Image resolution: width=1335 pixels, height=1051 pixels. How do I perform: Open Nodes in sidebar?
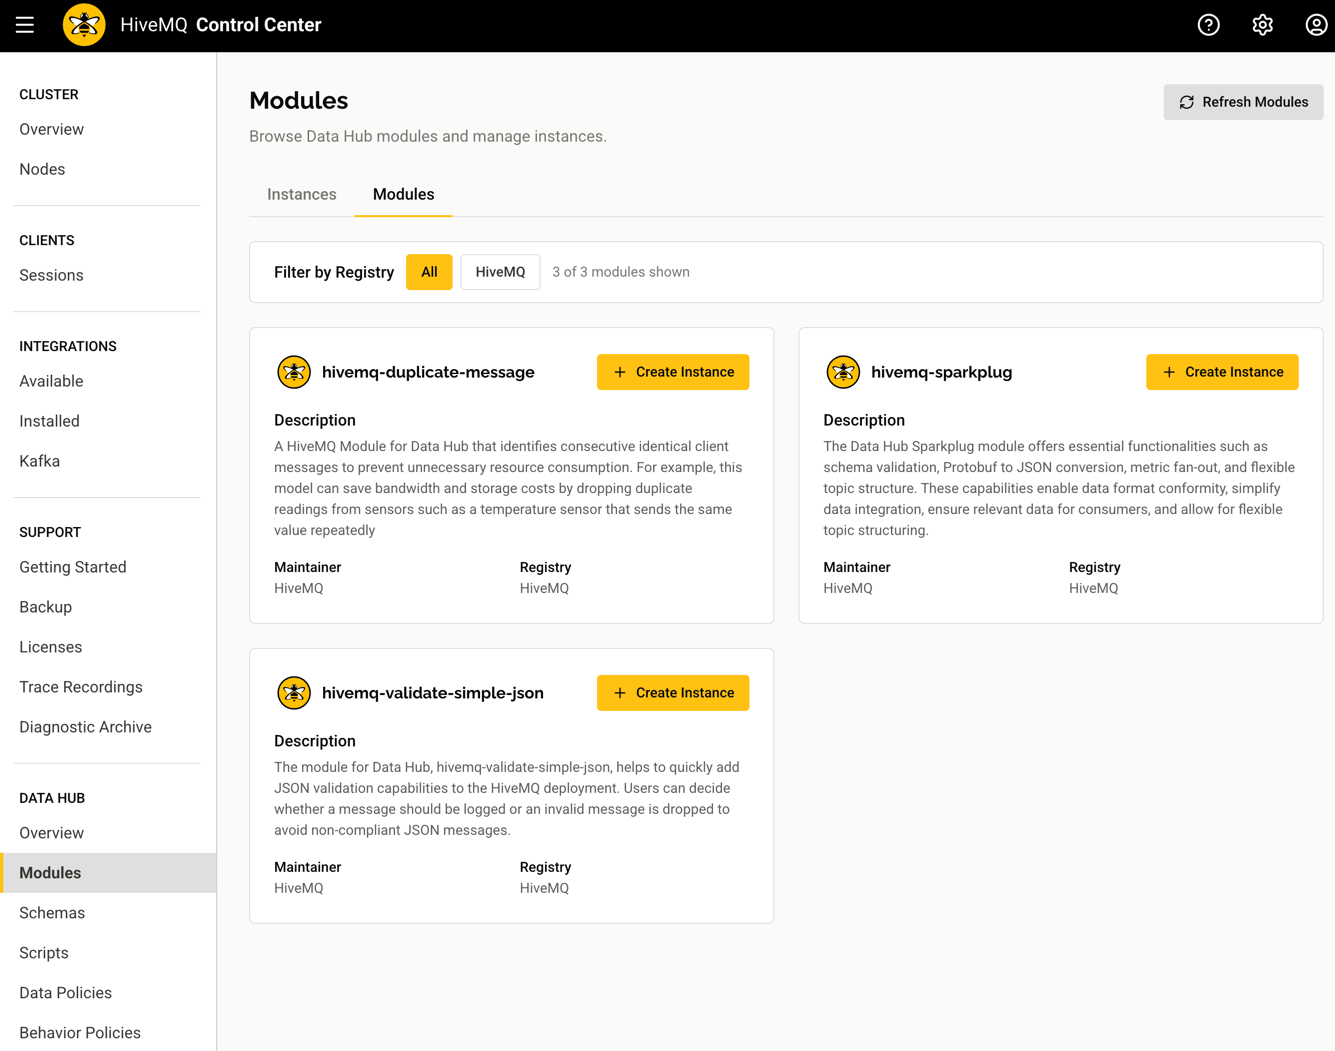coord(42,169)
